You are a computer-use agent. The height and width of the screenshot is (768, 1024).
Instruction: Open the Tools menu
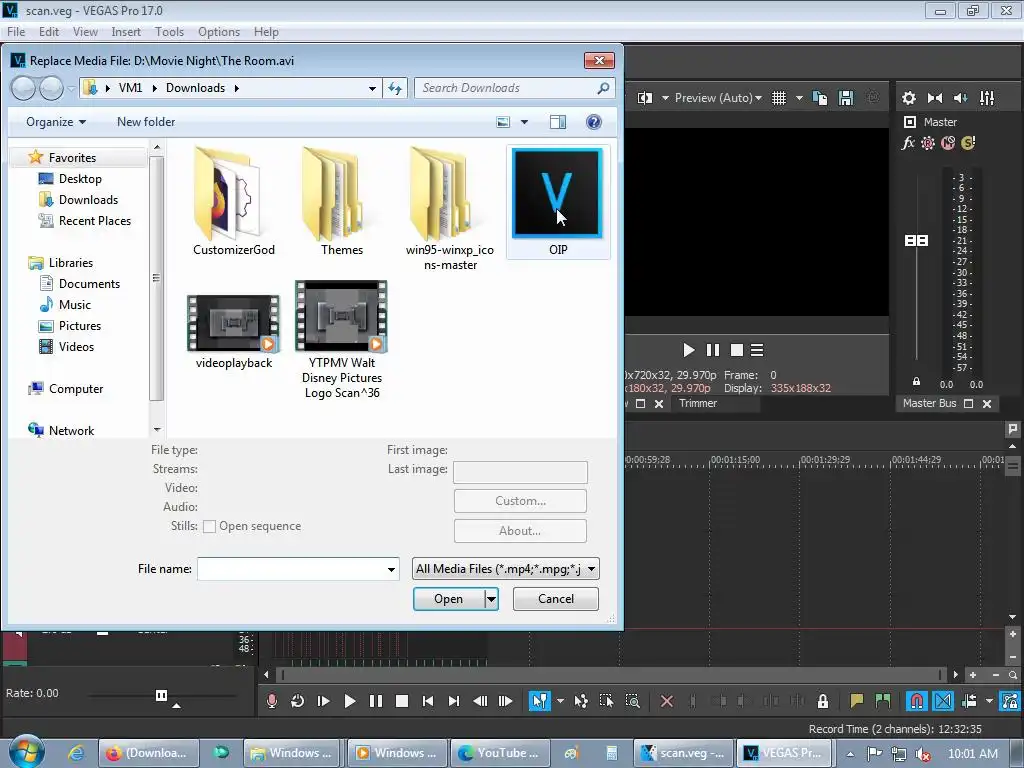(x=169, y=31)
